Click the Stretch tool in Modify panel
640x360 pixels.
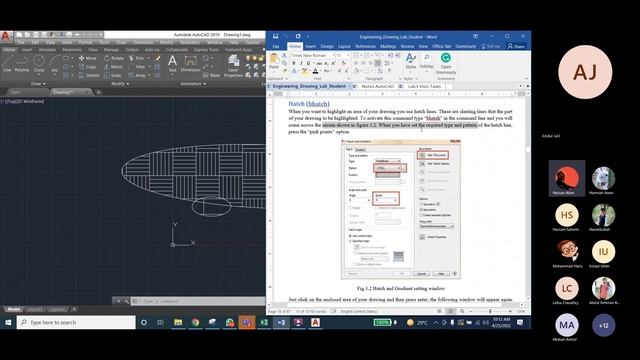[89, 76]
